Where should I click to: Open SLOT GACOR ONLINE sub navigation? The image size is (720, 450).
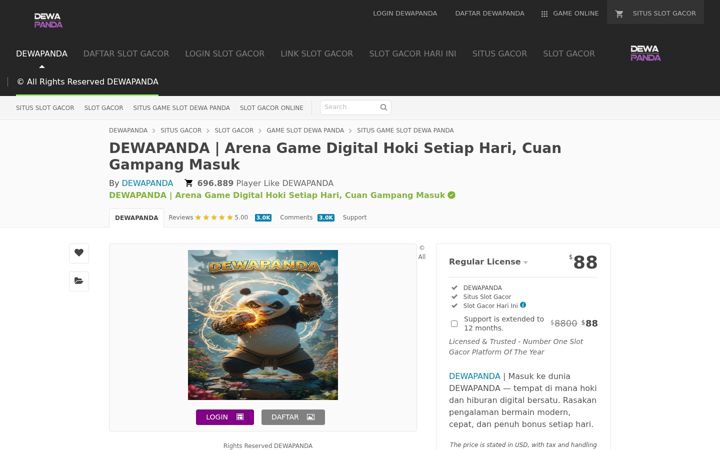pyautogui.click(x=271, y=107)
